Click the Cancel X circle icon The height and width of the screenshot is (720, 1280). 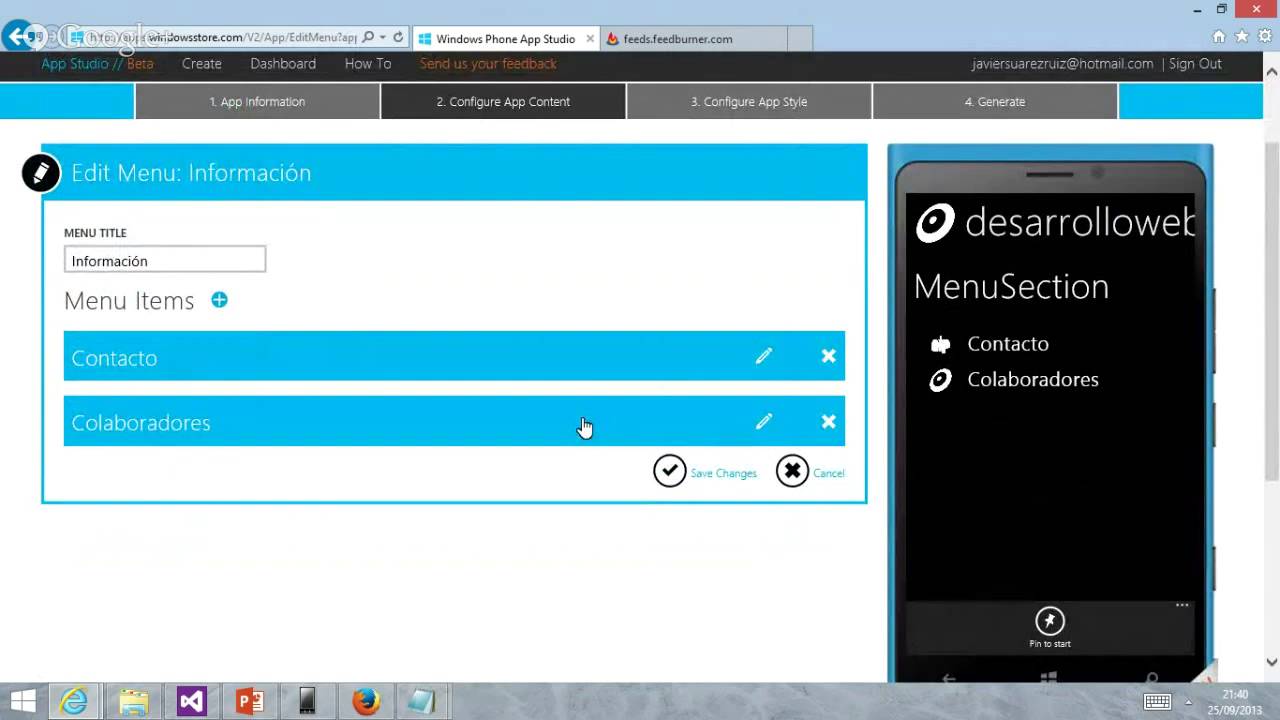pos(792,471)
